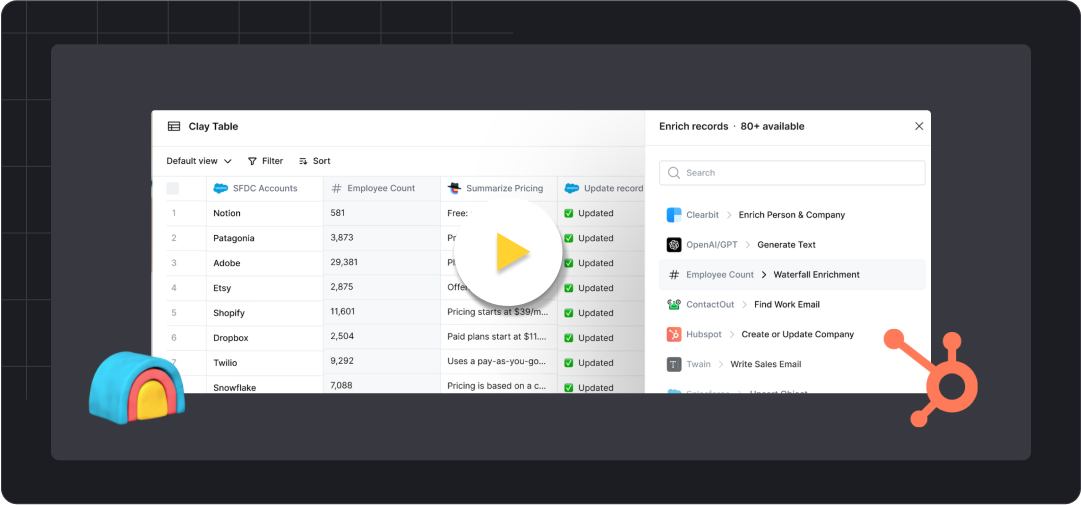Click the Clearbit logo icon
1081x505 pixels.
click(674, 215)
